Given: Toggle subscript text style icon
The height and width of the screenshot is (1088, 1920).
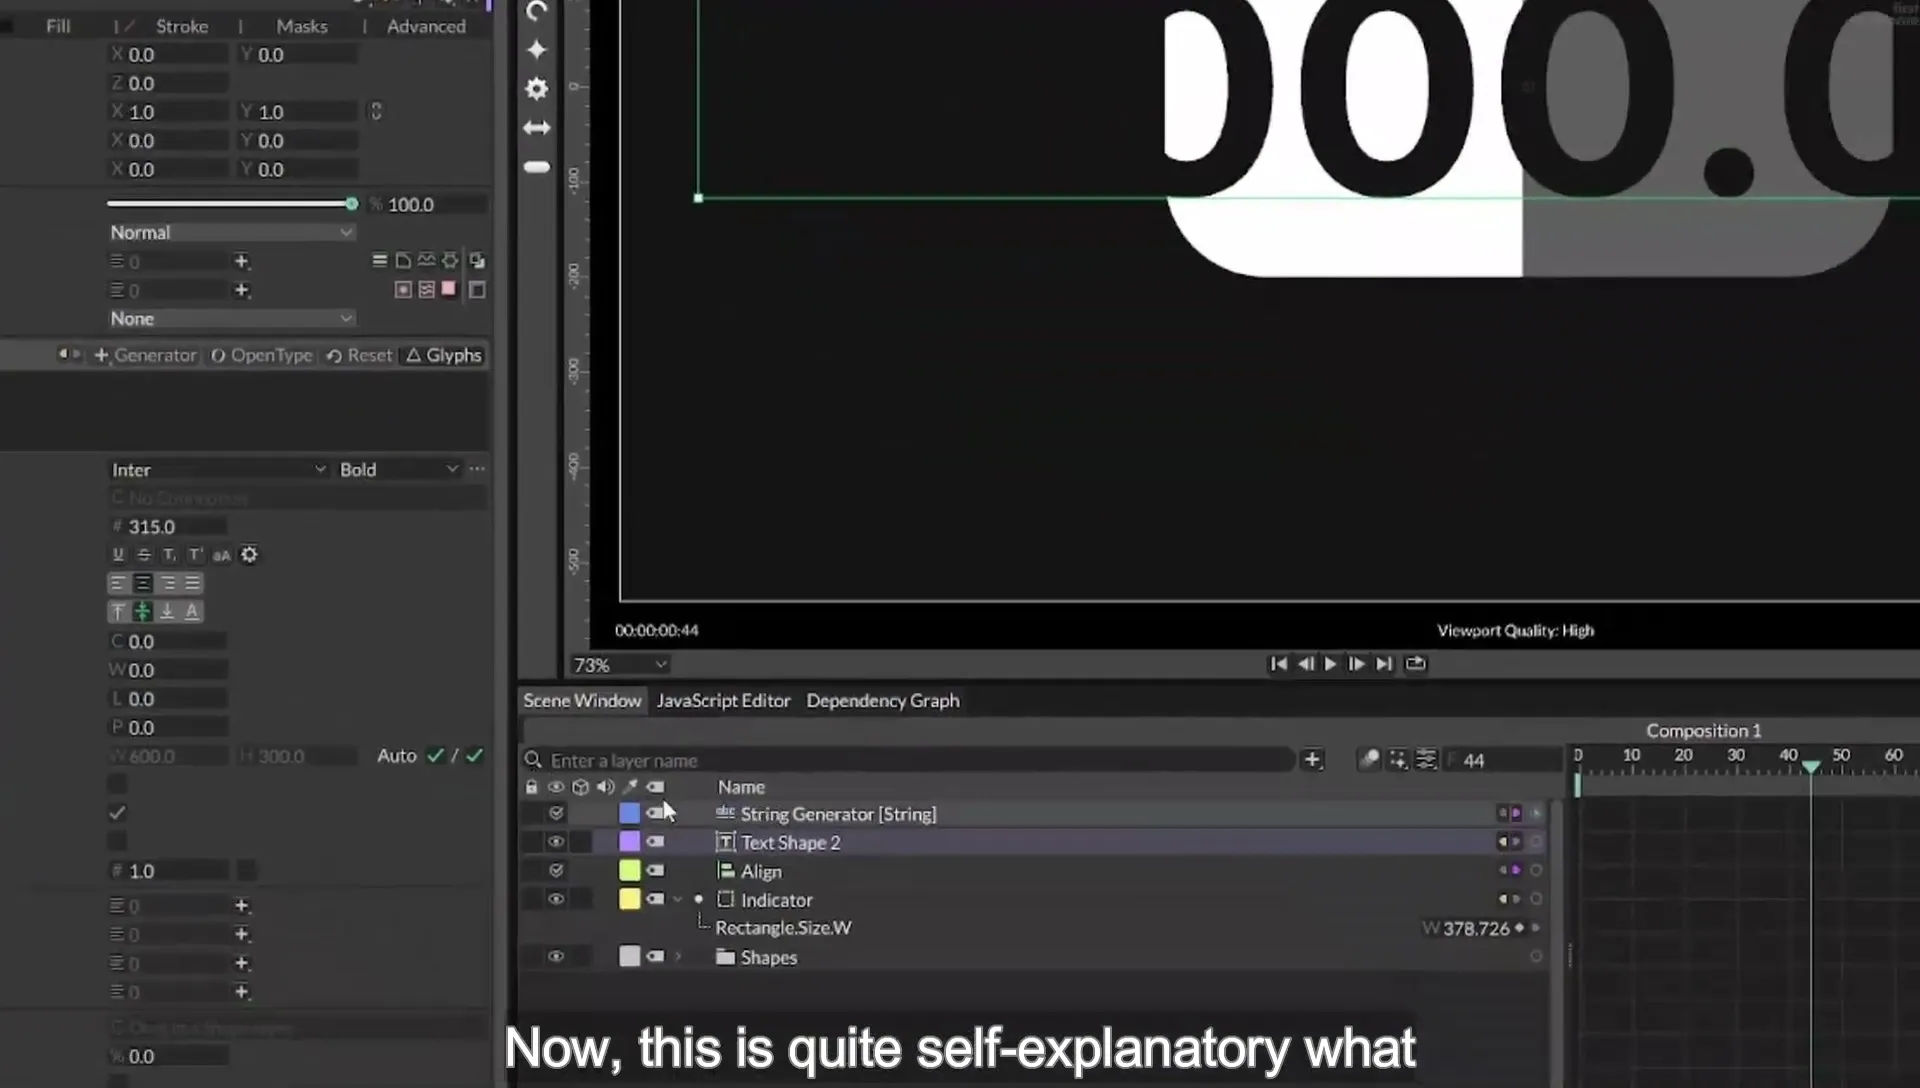Looking at the screenshot, I should [x=170, y=555].
